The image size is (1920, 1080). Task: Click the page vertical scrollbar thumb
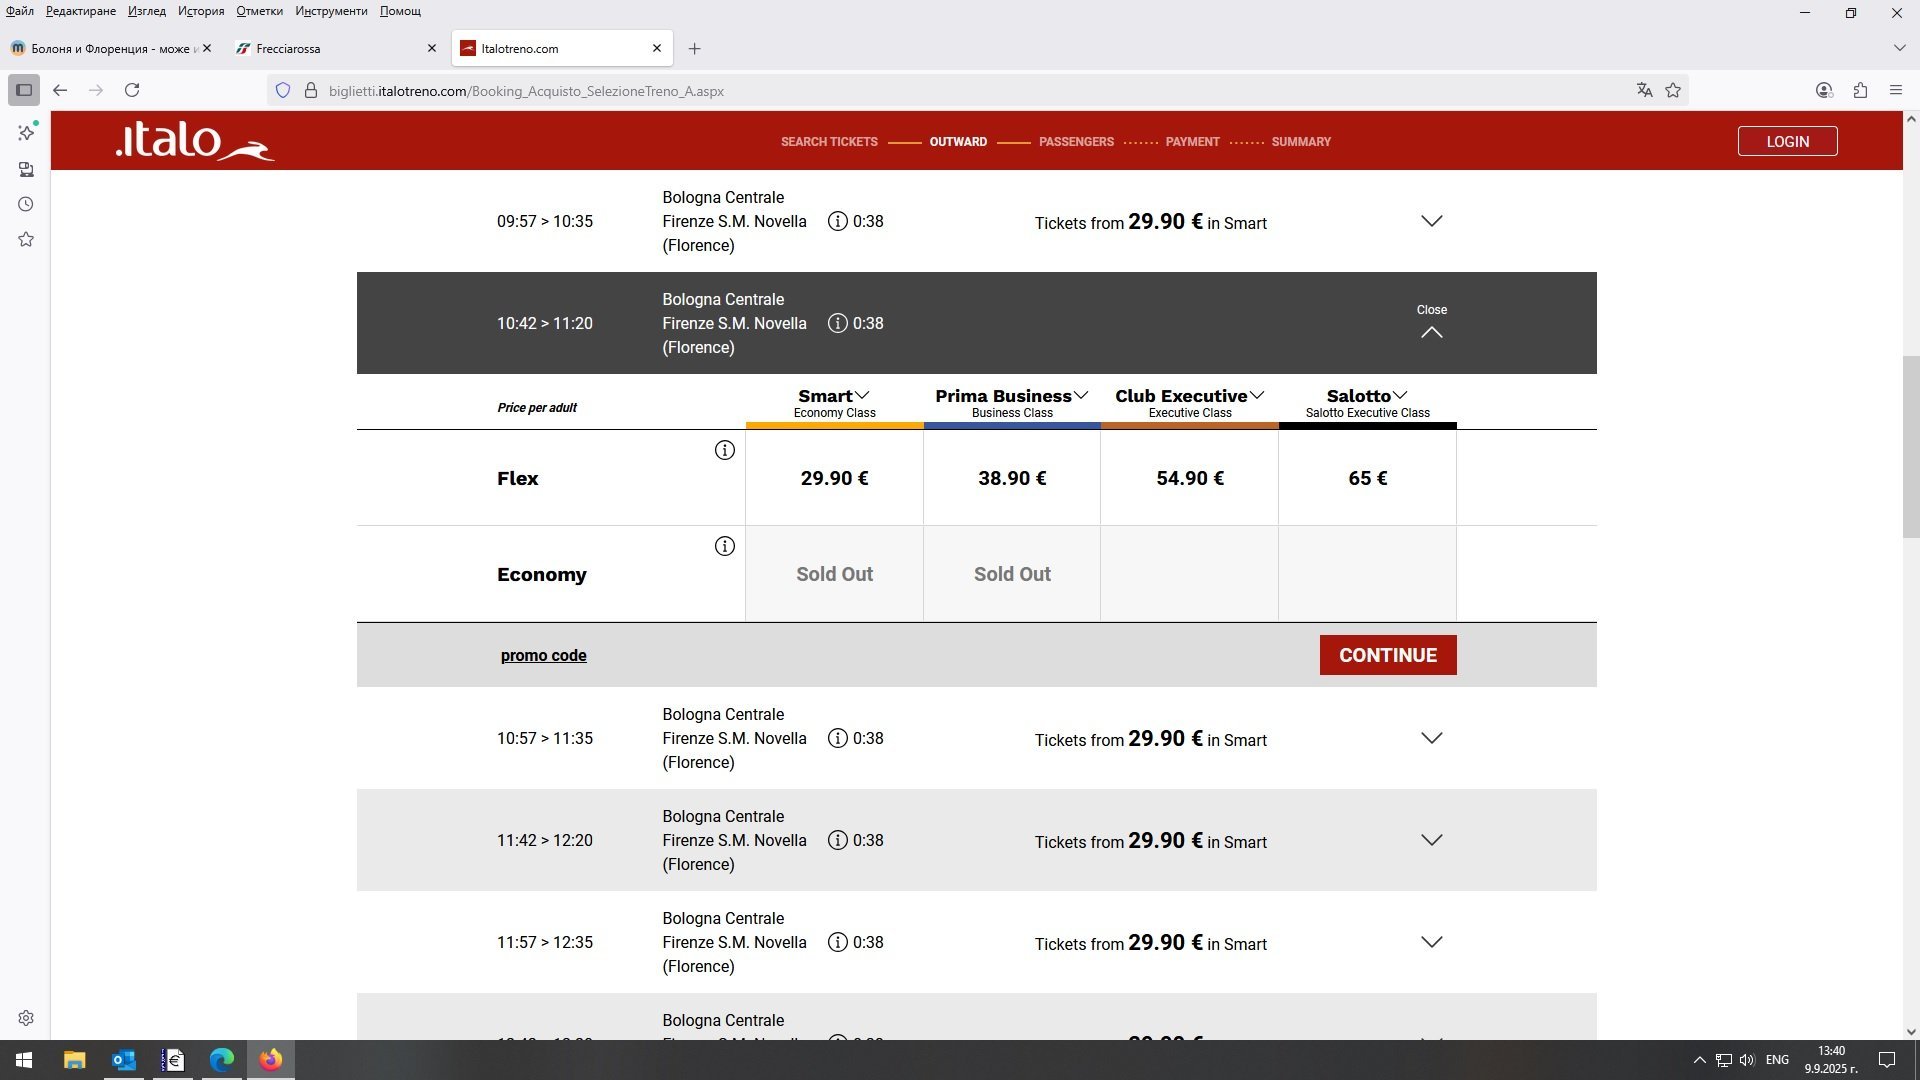(1910, 446)
